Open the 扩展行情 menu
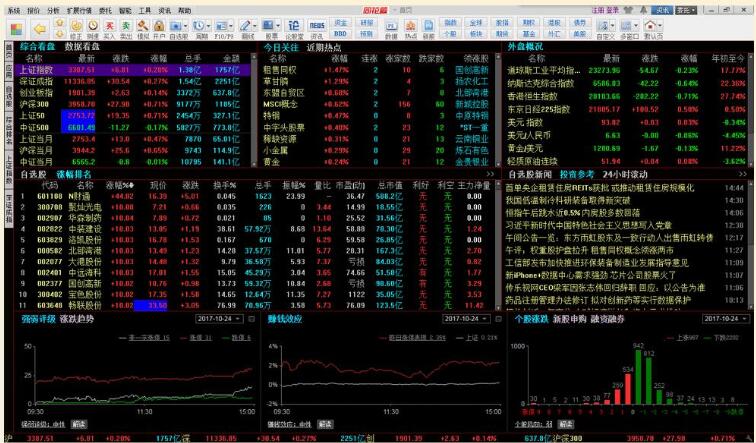The width and height of the screenshot is (756, 443). point(79,11)
